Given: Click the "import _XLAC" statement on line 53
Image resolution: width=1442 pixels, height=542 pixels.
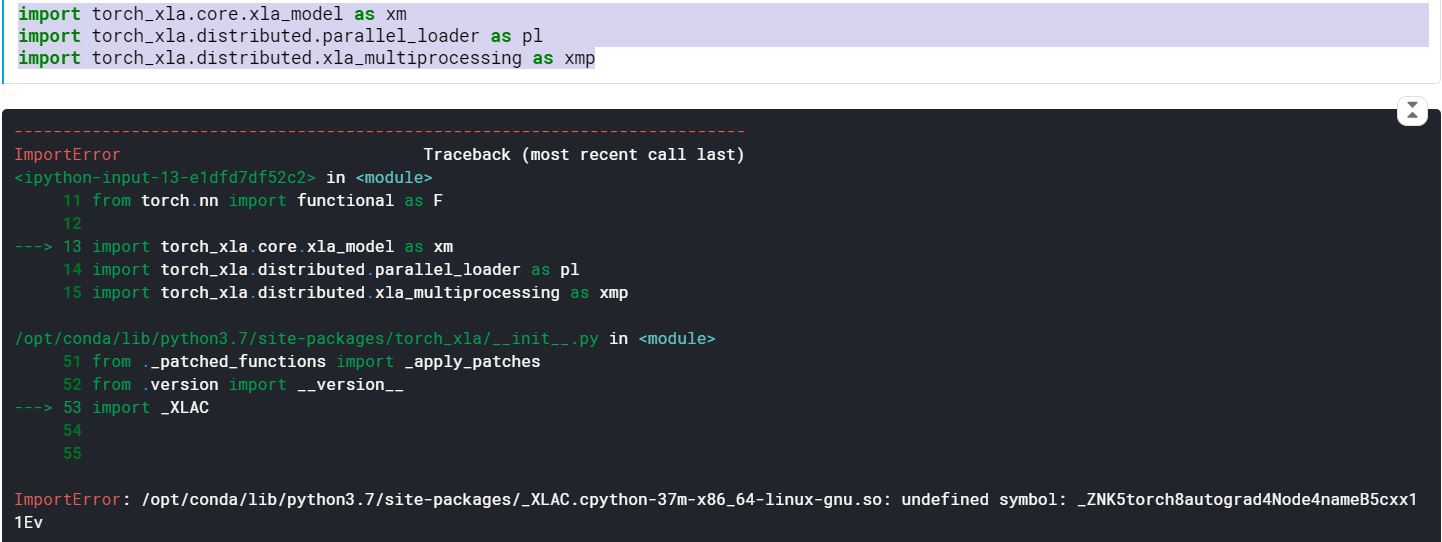Looking at the screenshot, I should point(150,408).
